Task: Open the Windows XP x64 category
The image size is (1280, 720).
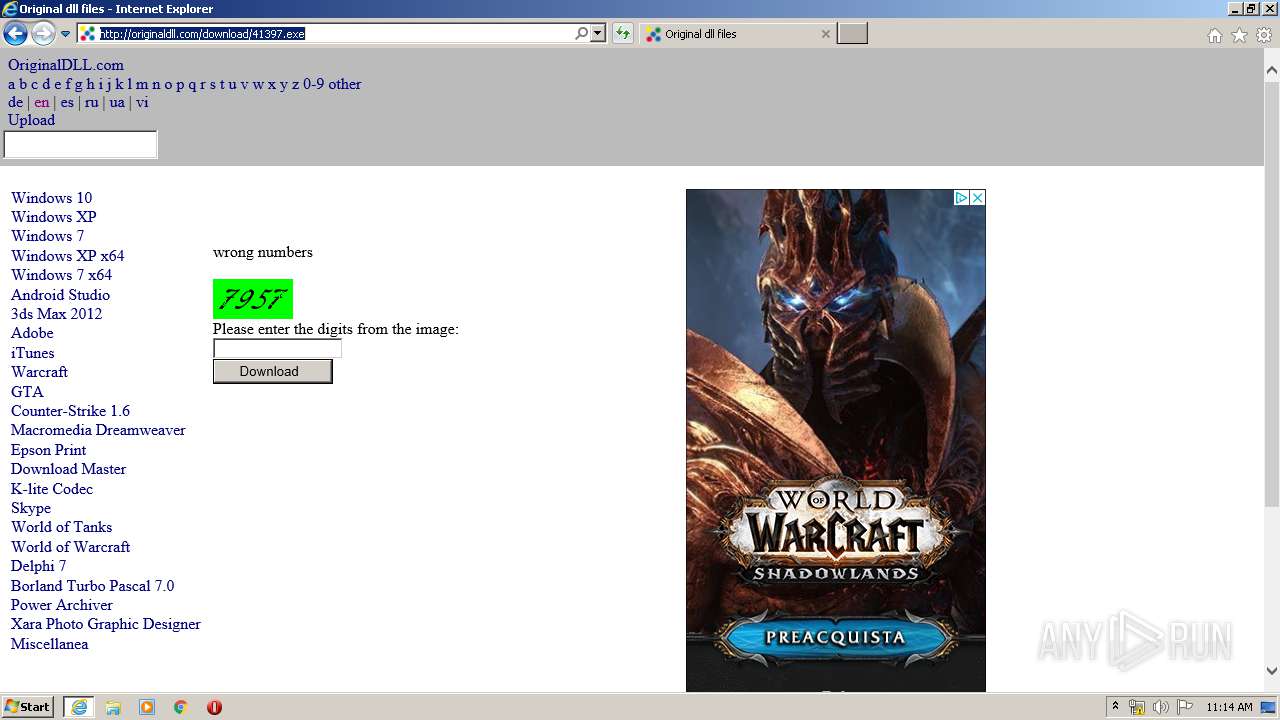Action: [x=68, y=256]
